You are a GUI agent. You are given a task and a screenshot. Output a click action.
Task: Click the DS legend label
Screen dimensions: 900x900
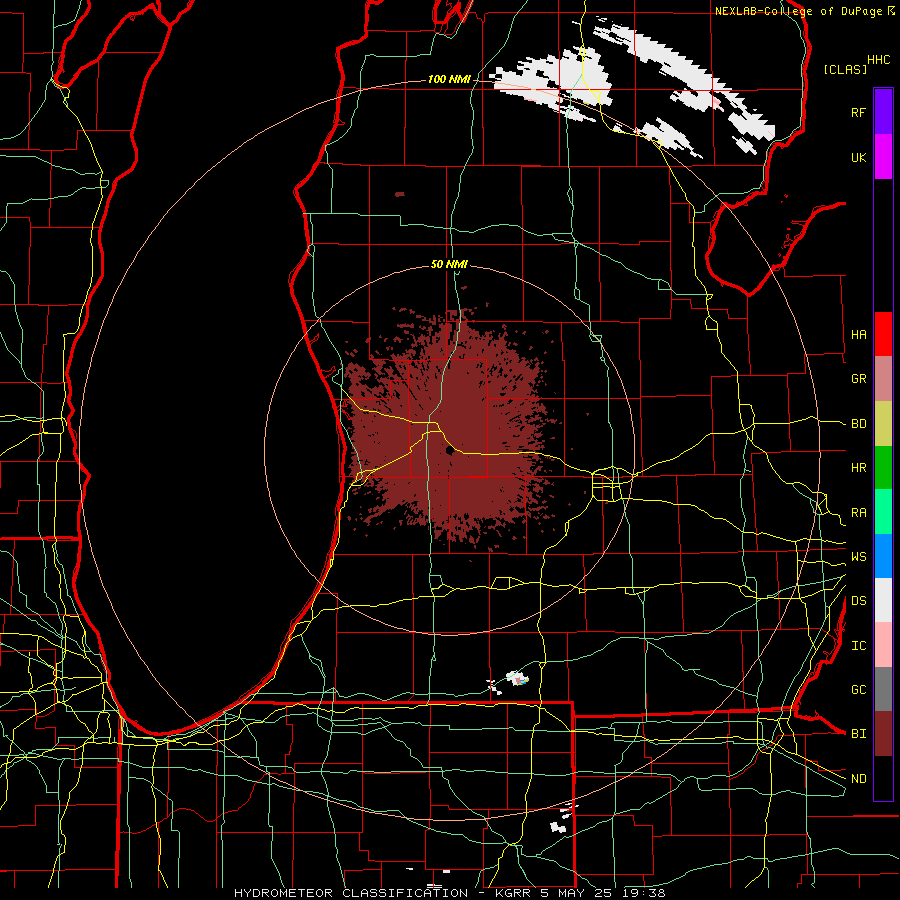pyautogui.click(x=858, y=601)
